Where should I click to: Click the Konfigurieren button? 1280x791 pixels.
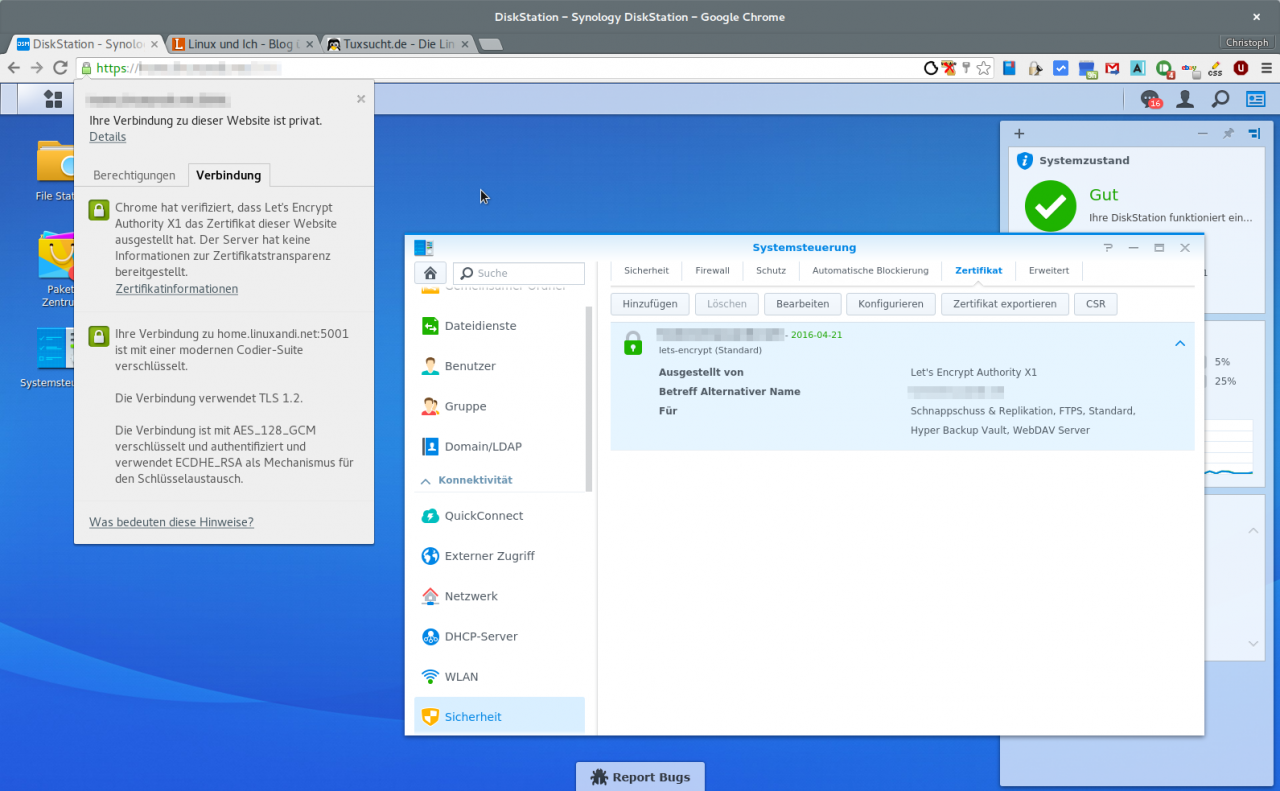click(x=891, y=304)
